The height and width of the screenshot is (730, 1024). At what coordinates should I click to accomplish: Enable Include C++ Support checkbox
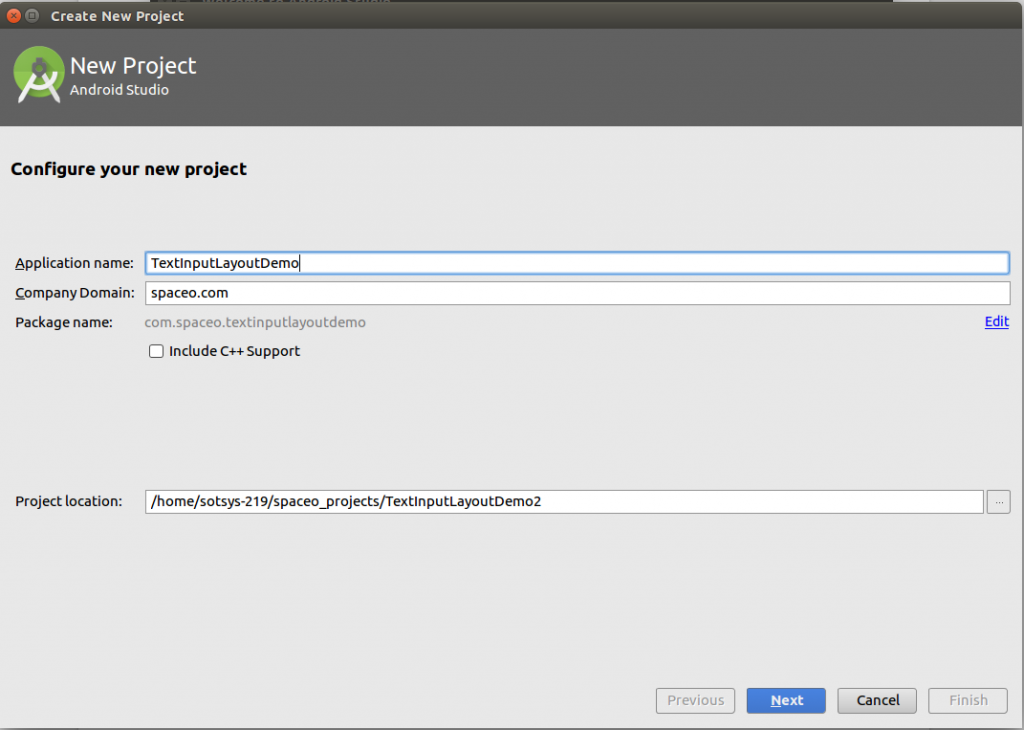[x=156, y=351]
